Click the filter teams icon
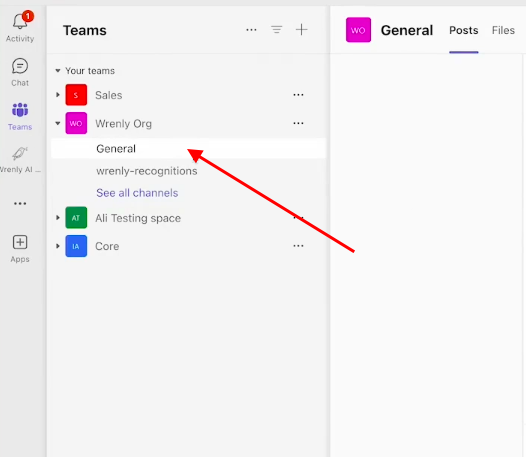The image size is (526, 457). [x=276, y=30]
